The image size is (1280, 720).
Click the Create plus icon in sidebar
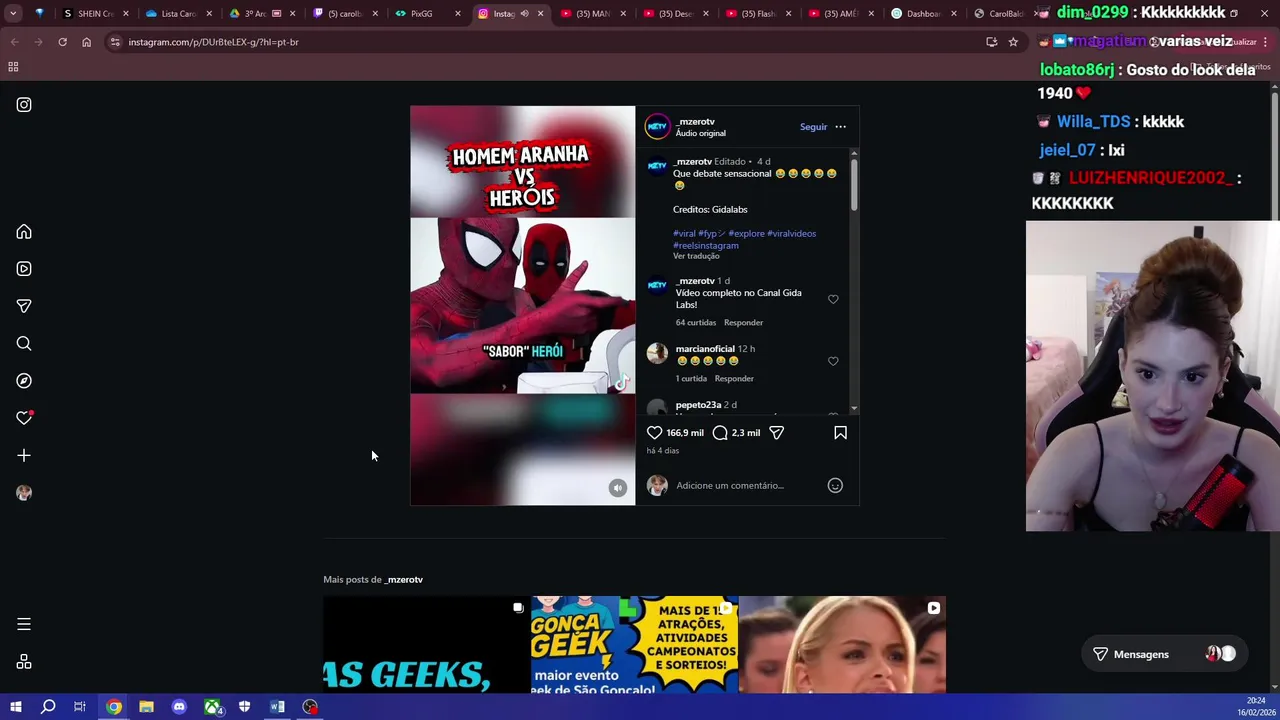click(24, 455)
